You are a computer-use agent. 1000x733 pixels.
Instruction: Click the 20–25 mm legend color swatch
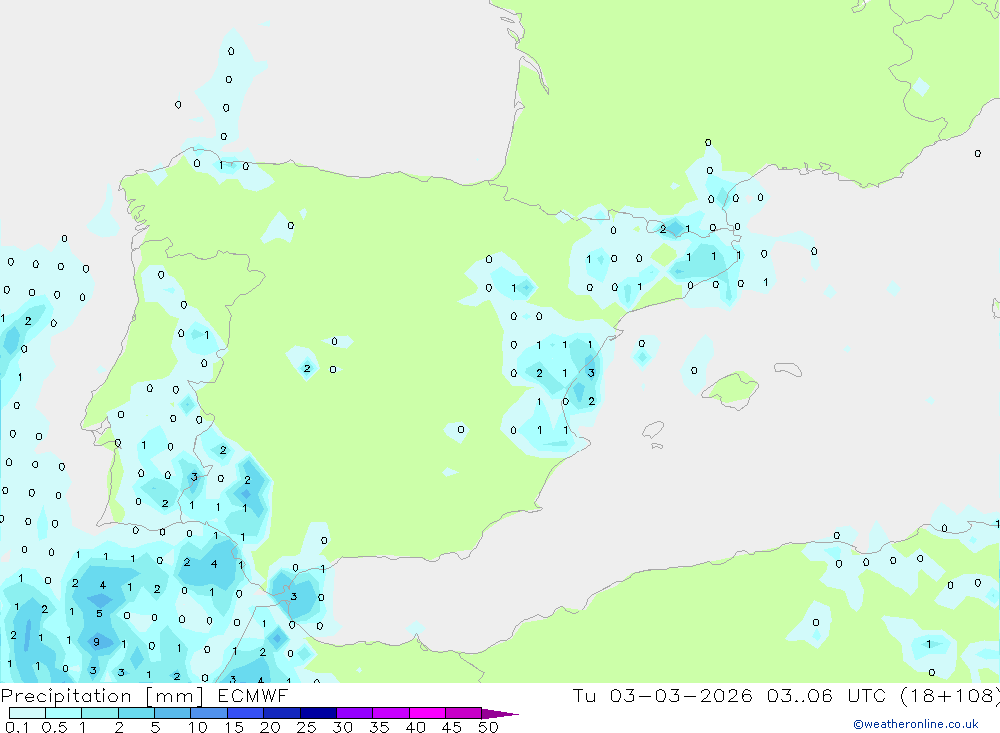(281, 713)
